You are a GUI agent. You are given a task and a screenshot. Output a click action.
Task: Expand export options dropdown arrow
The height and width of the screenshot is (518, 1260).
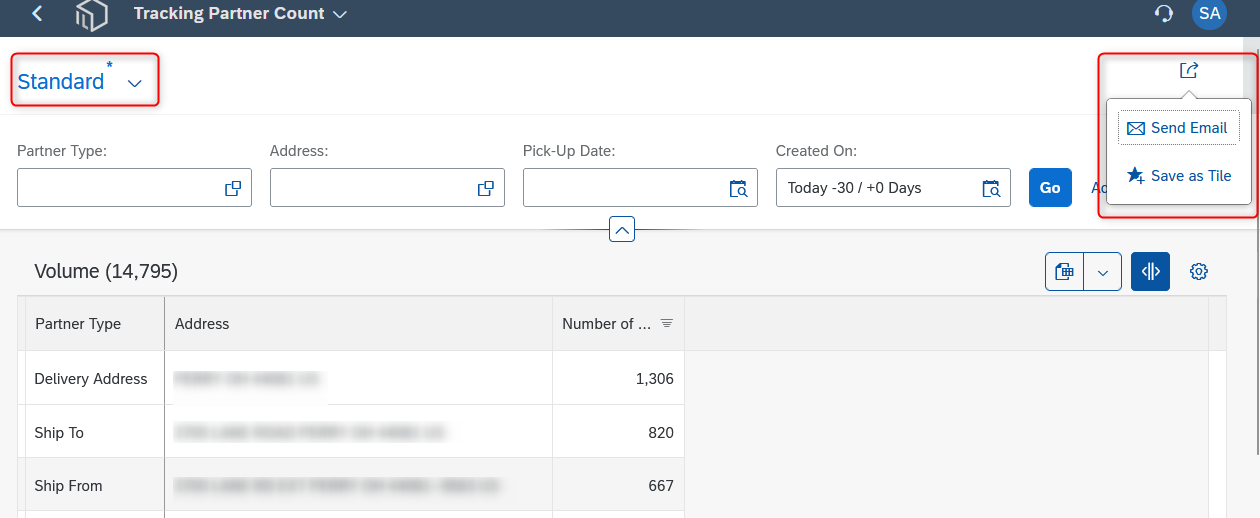(1103, 271)
